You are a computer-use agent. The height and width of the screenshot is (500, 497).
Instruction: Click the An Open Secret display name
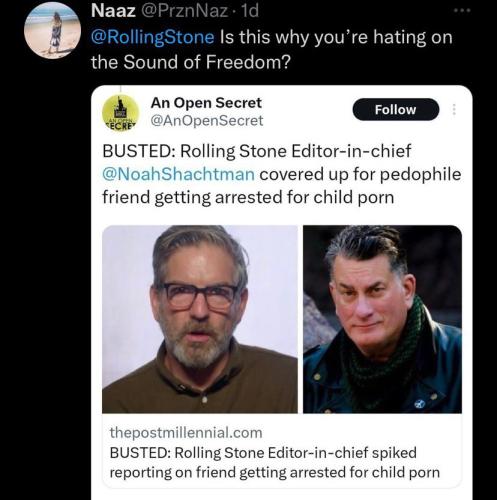pyautogui.click(x=206, y=103)
